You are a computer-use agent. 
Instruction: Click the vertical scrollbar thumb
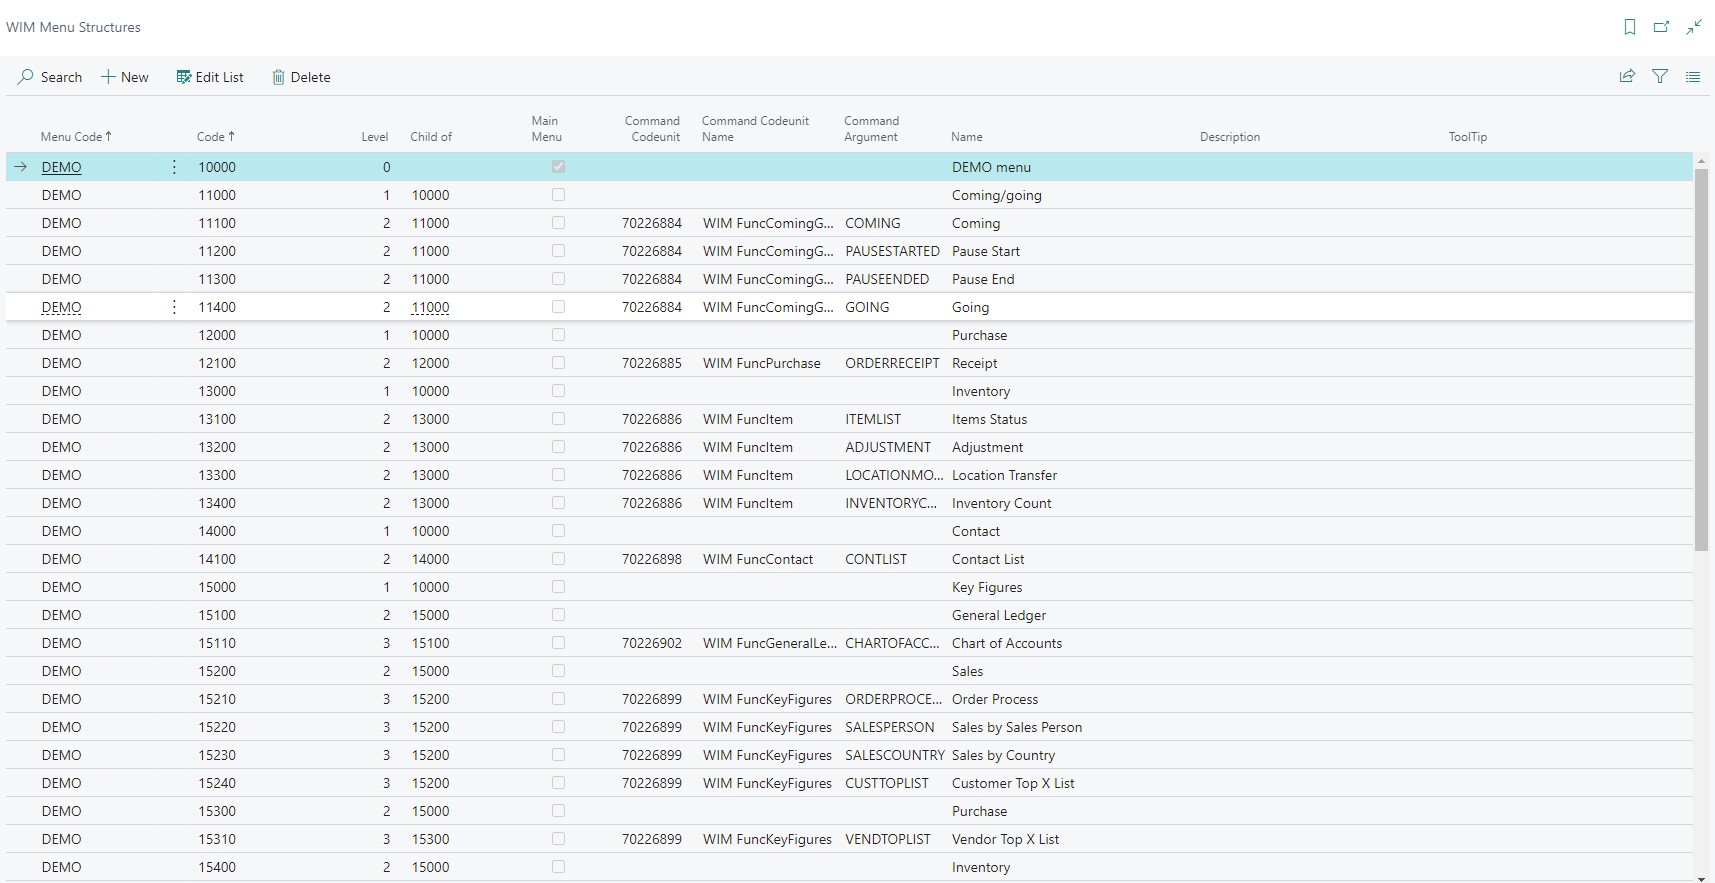pos(1702,360)
